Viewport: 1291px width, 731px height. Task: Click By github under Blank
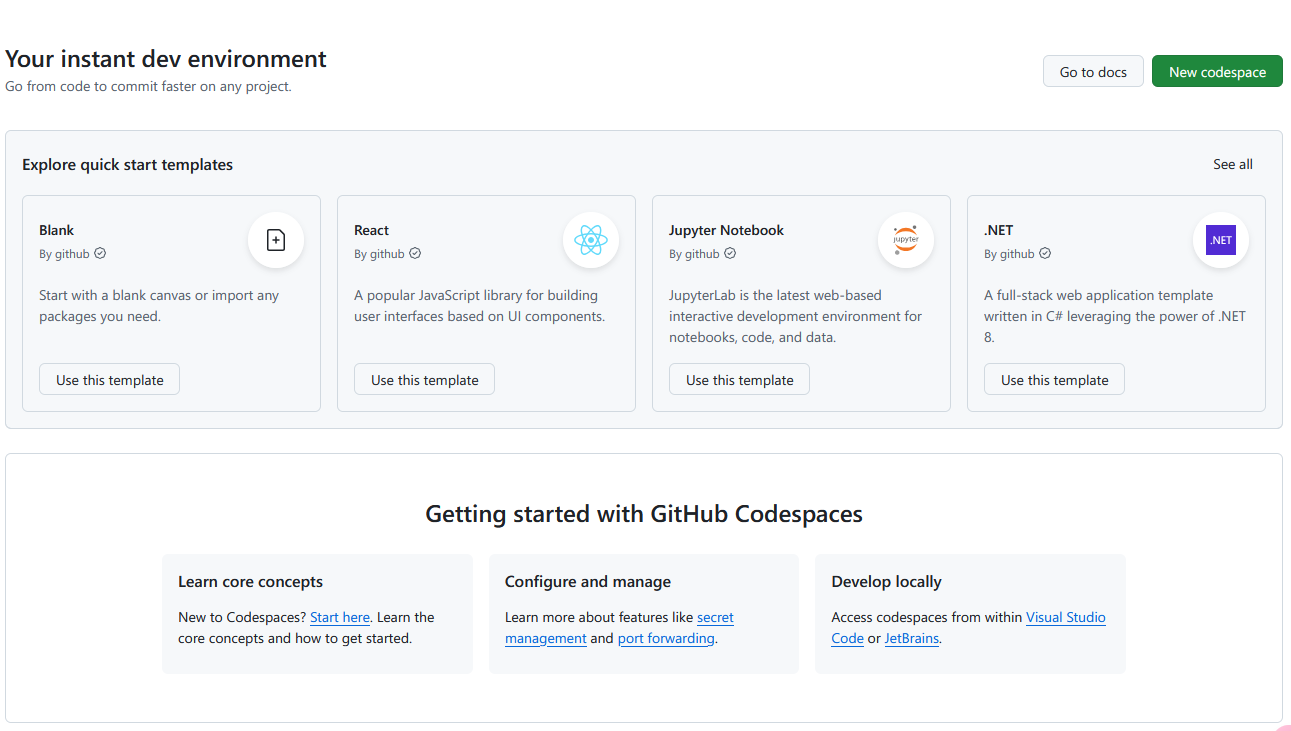(x=64, y=254)
